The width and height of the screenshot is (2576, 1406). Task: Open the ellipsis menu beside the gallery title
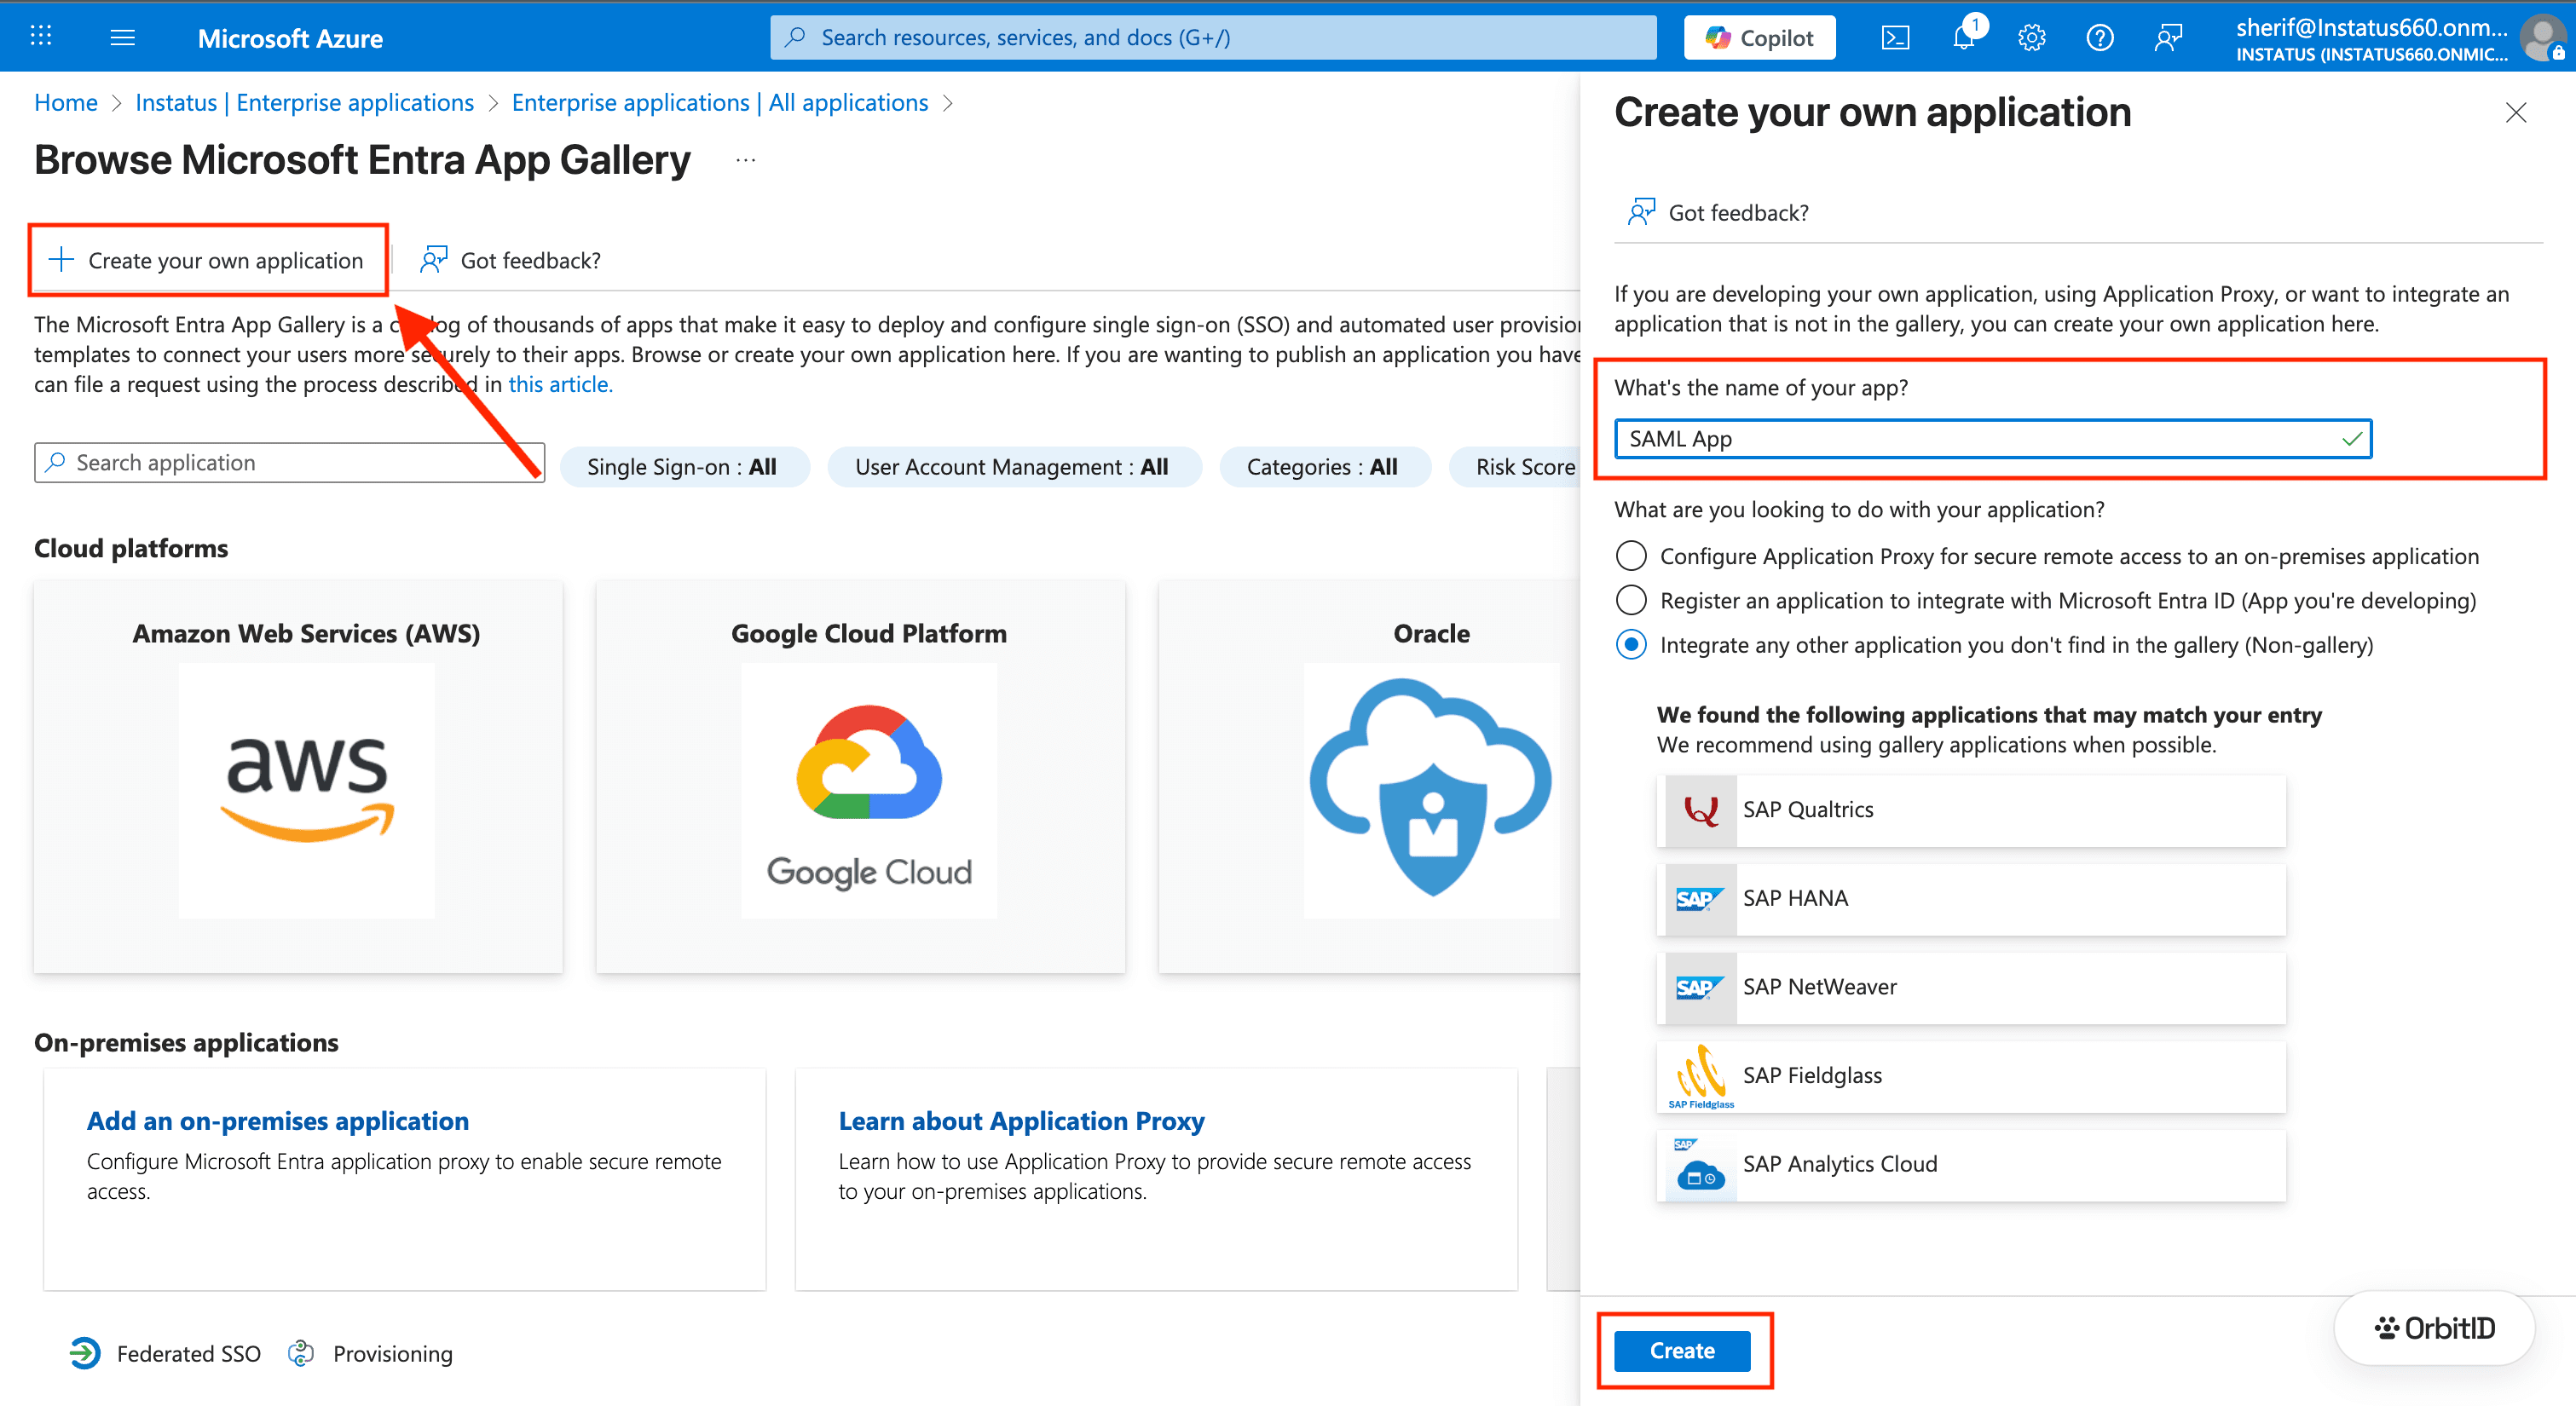[746, 160]
